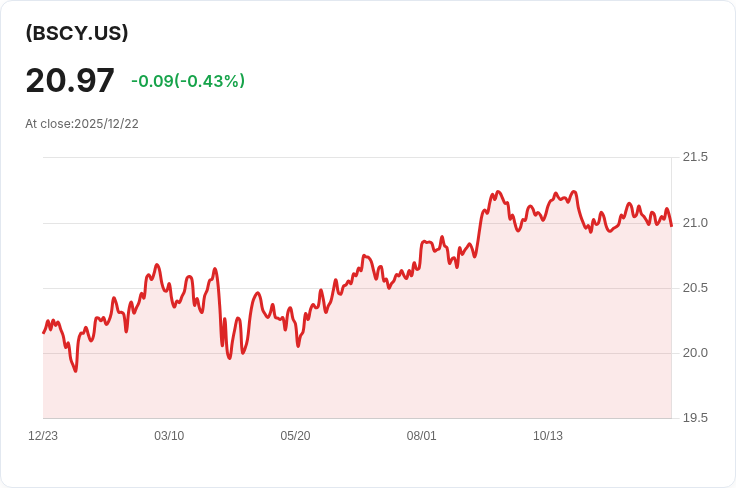
Task: Click the 19.5 y-axis label
Action: (695, 418)
